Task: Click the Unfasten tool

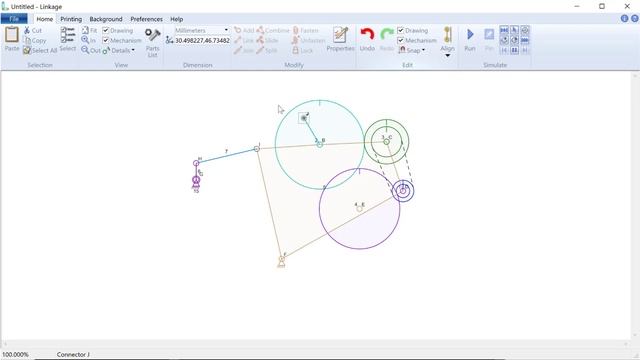Action: point(308,40)
